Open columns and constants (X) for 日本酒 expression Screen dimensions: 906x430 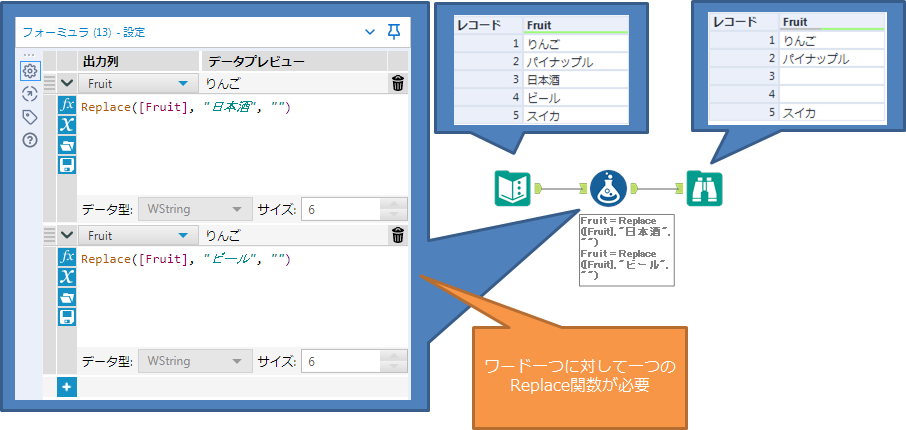[x=68, y=125]
